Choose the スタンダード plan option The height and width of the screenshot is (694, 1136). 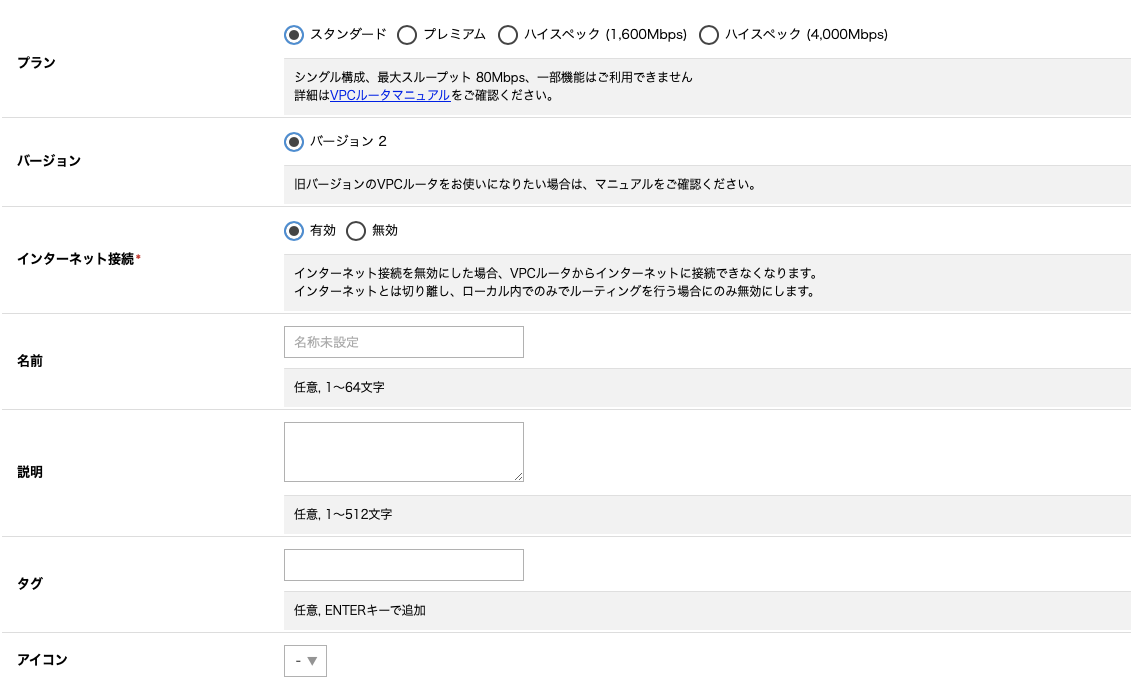293,34
